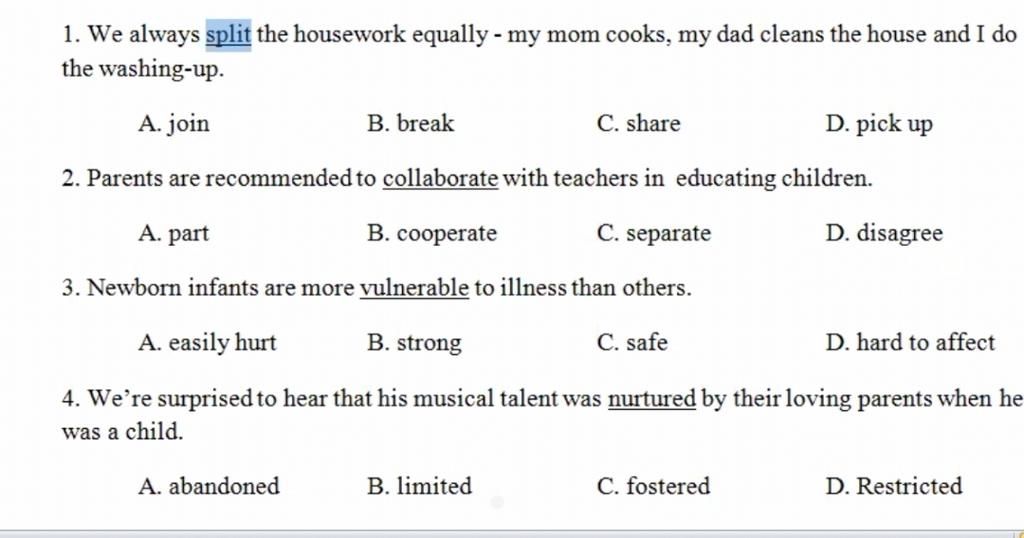
Task: Select answer D. Restricted
Action: tap(894, 486)
